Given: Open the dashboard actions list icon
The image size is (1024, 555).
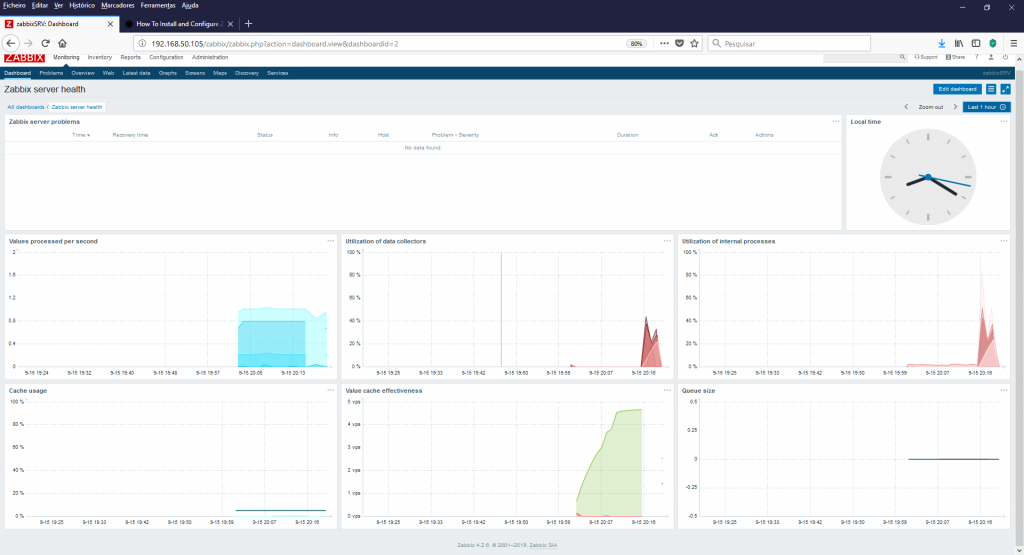Looking at the screenshot, I should click(991, 89).
